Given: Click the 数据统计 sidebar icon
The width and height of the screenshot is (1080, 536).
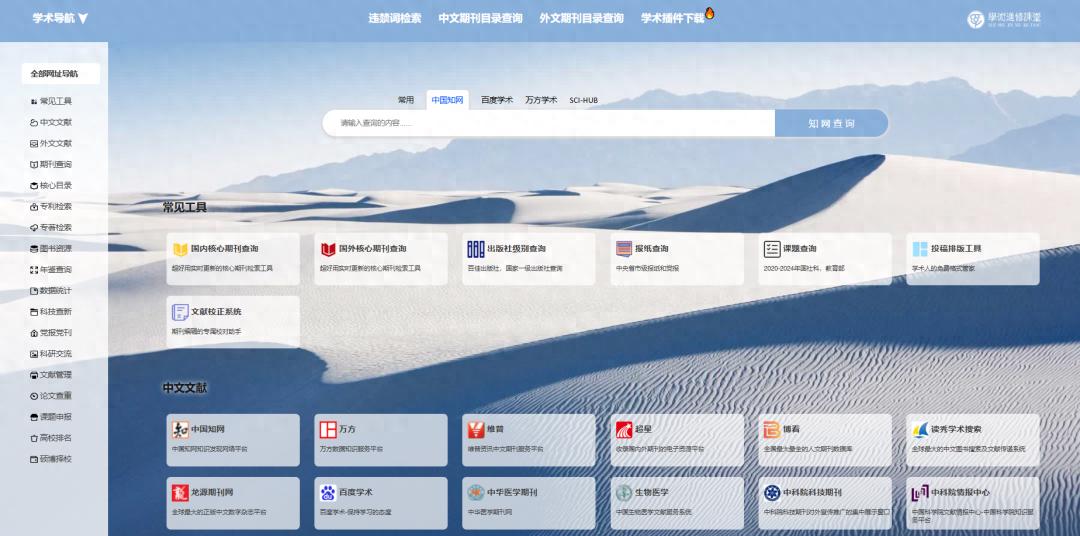Looking at the screenshot, I should [34, 291].
